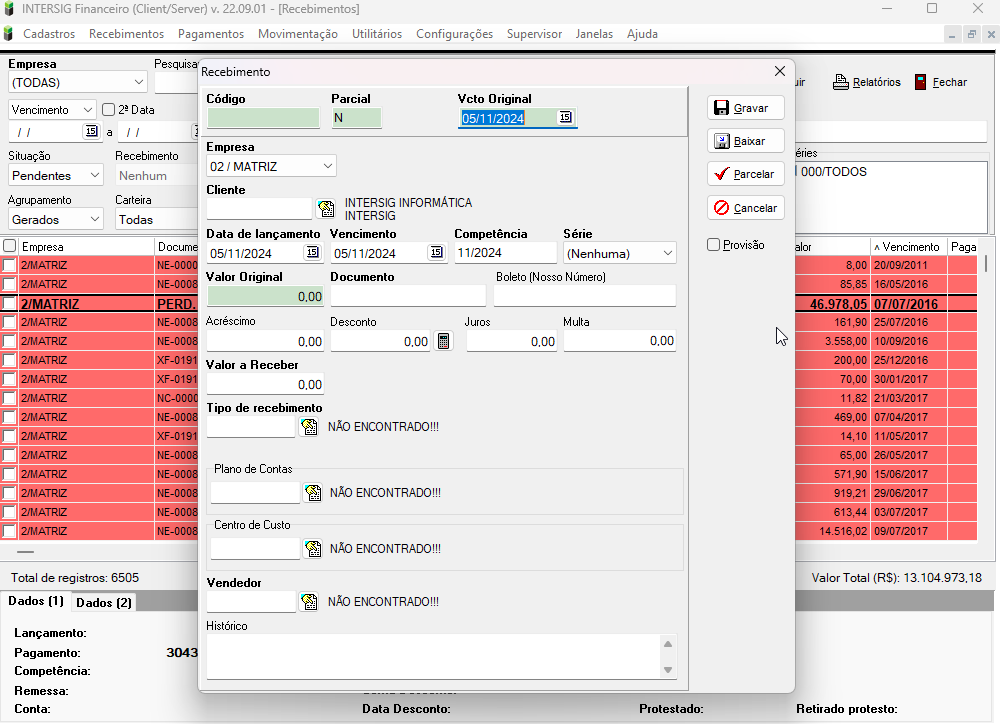Open the Janelas menu
Viewport: 1000px width, 724px height.
pos(594,34)
